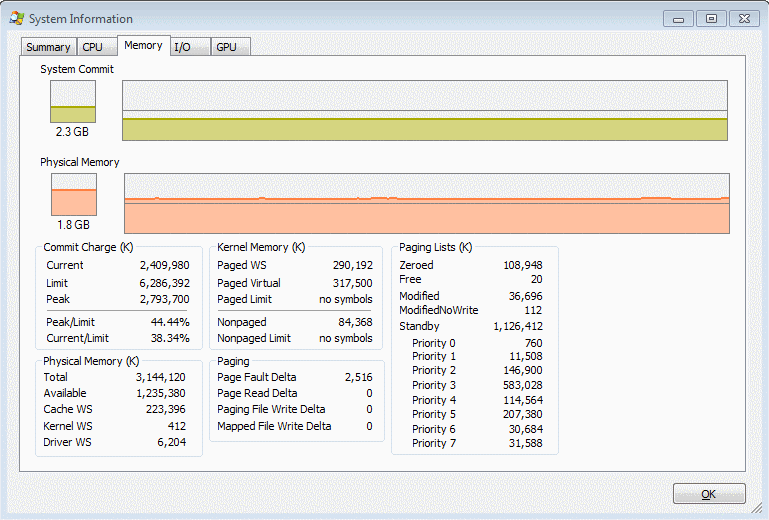
Task: Close the System Information window
Action: 744,19
